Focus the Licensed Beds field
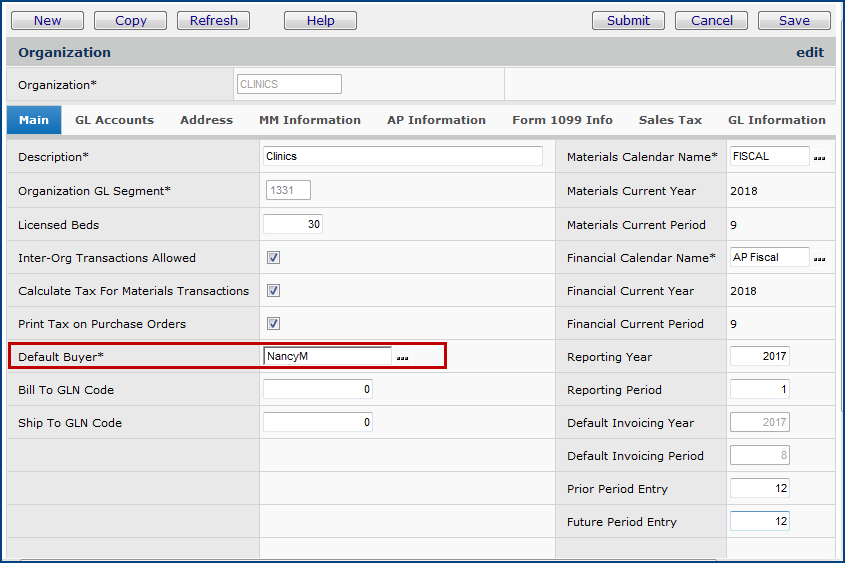Screen dimensions: 845x563 (x=292, y=225)
